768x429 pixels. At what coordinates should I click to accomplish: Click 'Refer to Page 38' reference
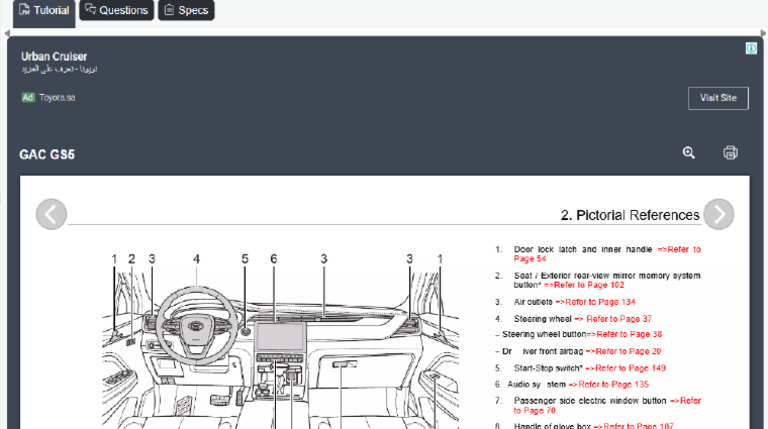pyautogui.click(x=624, y=334)
